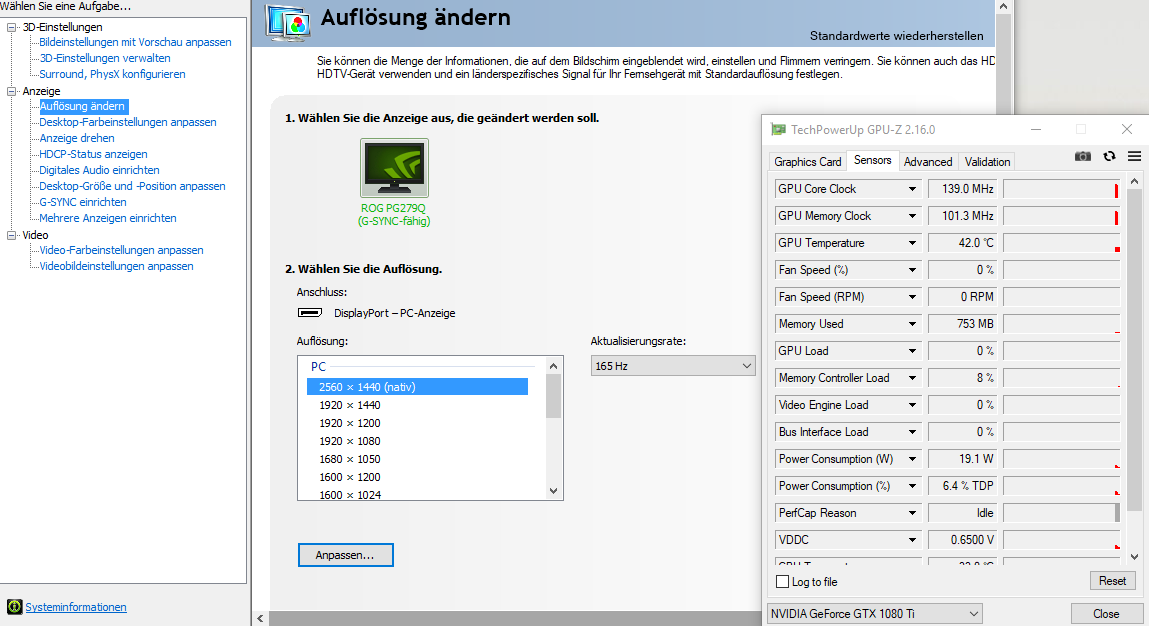Open the GPU Temperature sensor dropdown
Image resolution: width=1149 pixels, height=626 pixels.
[x=912, y=243]
